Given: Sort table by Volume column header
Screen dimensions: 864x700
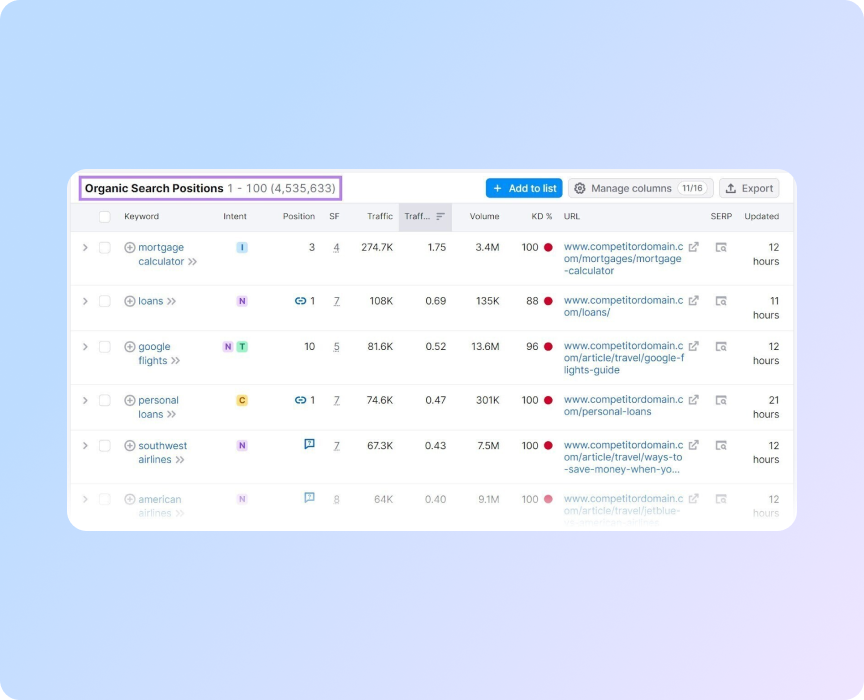Looking at the screenshot, I should pyautogui.click(x=484, y=216).
